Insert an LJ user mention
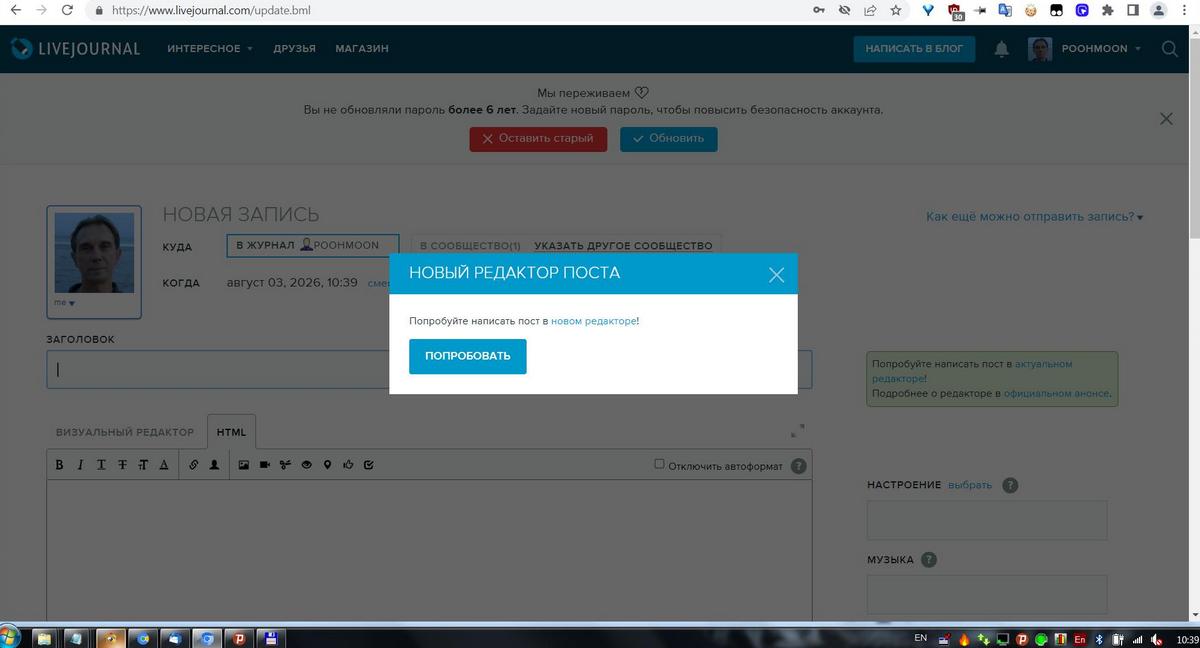The width and height of the screenshot is (1200, 648). click(x=214, y=465)
